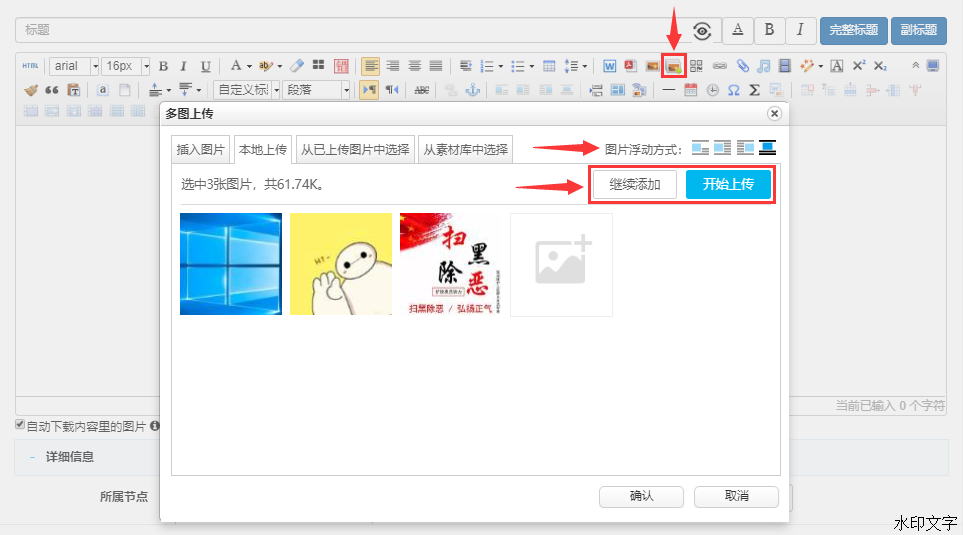Screen dimensions: 963x535
Task: Toggle bold for the title field
Action: click(769, 30)
